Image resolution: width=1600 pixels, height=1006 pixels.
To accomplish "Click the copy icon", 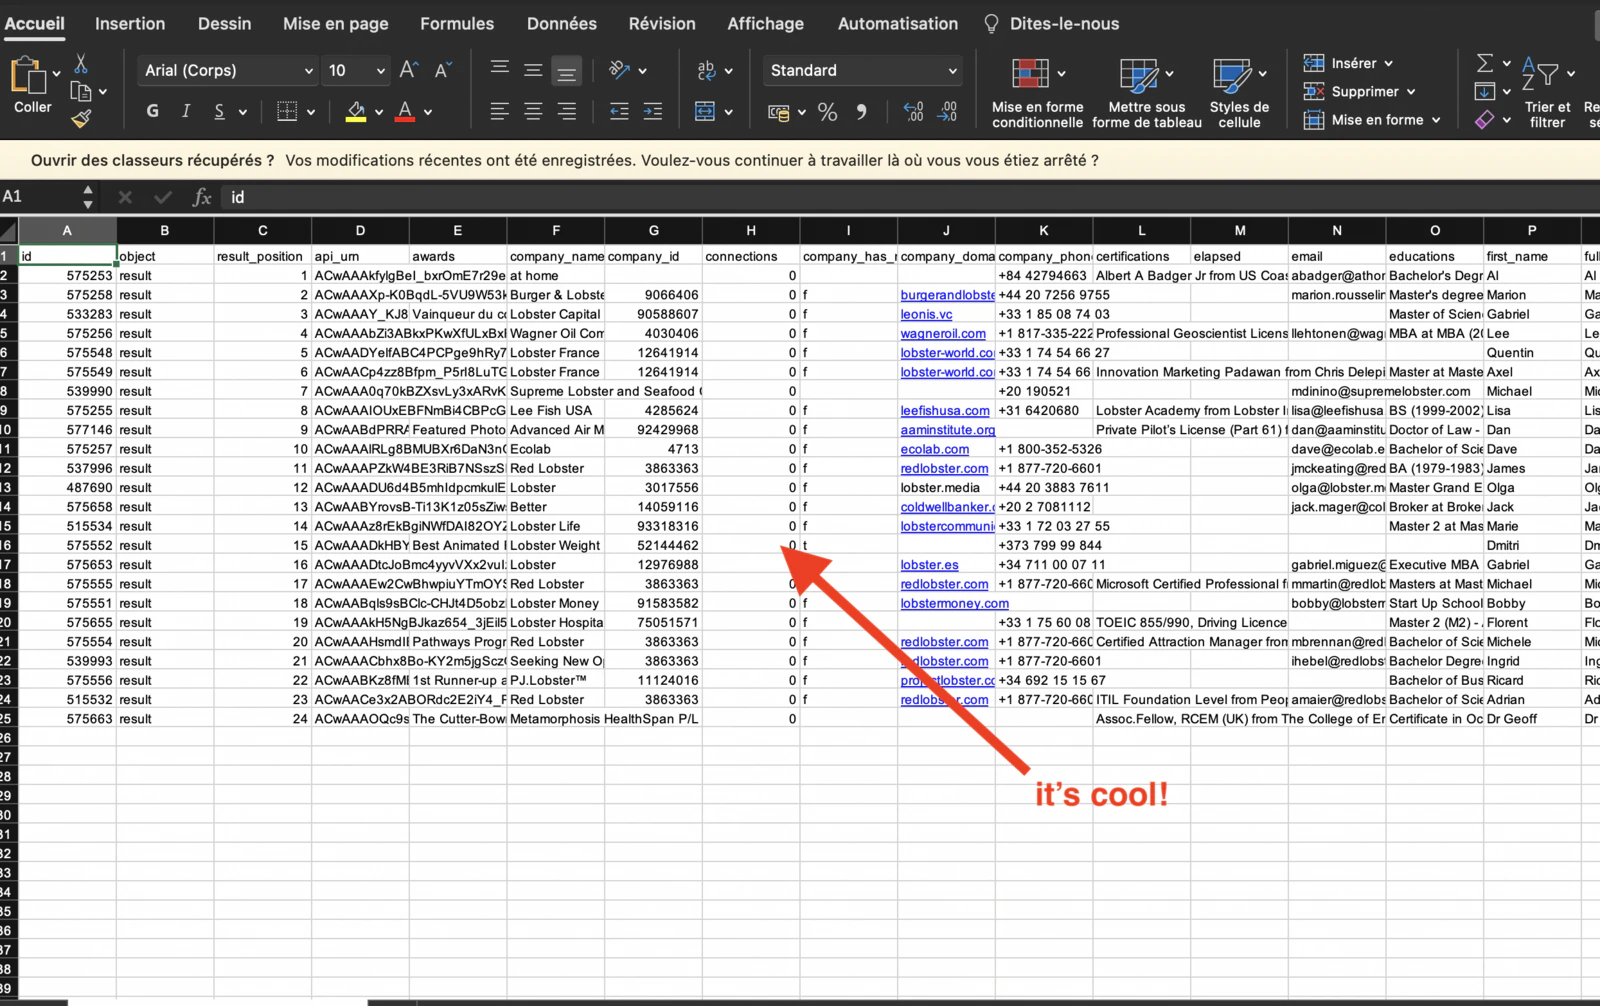I will coord(81,92).
